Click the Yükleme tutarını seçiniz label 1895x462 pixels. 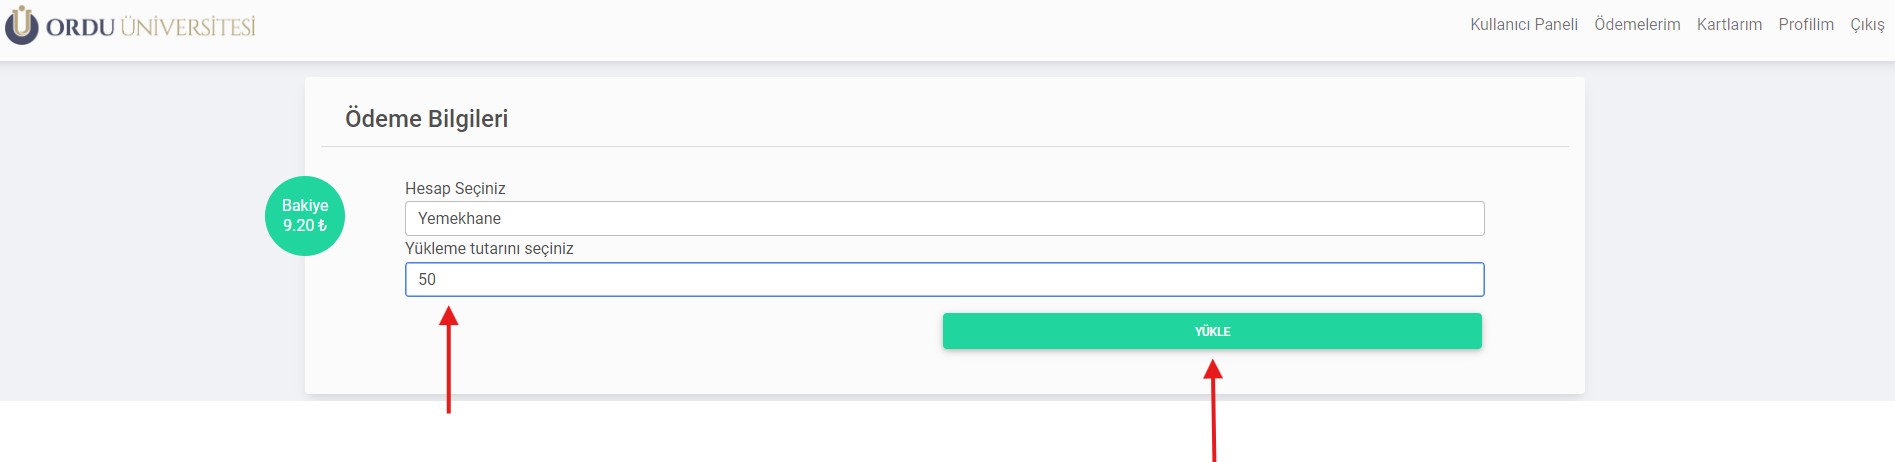(489, 248)
